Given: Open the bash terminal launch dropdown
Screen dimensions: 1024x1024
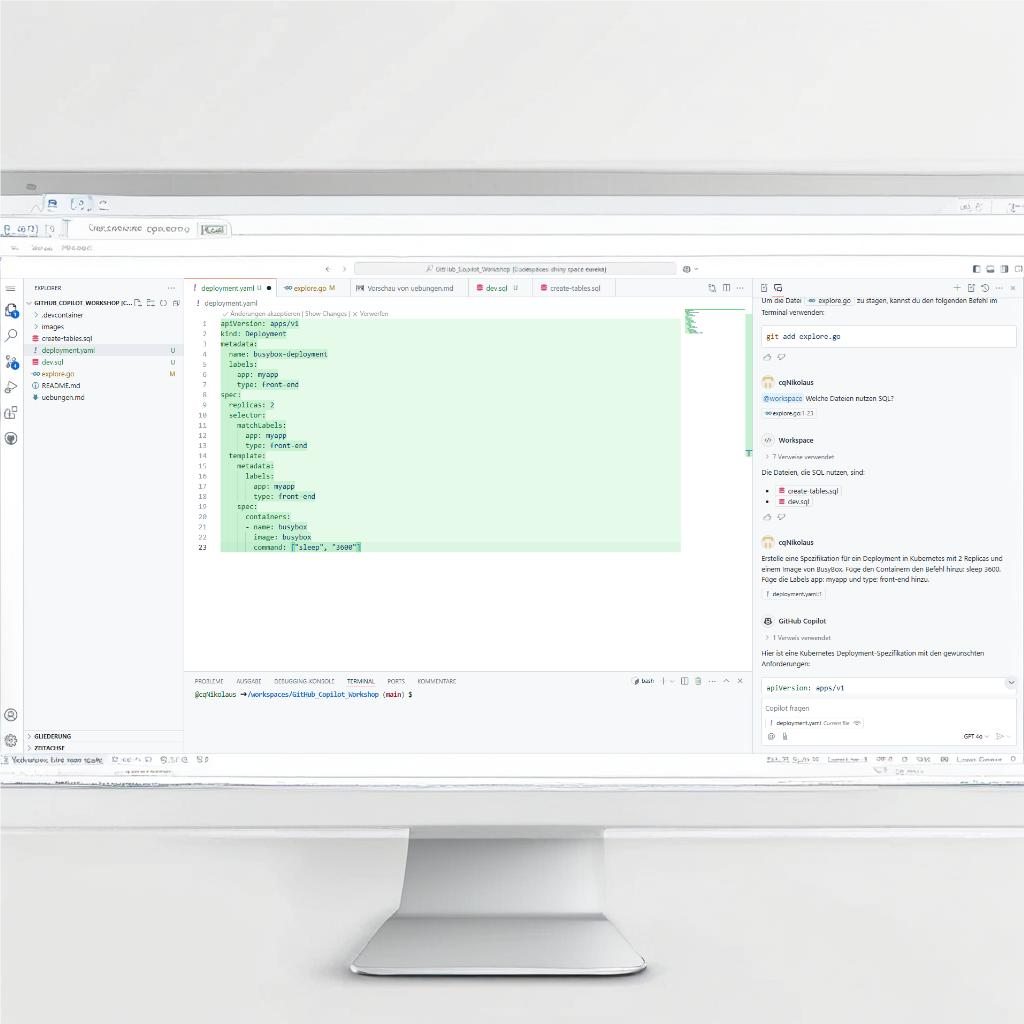Looking at the screenshot, I should click(x=671, y=681).
